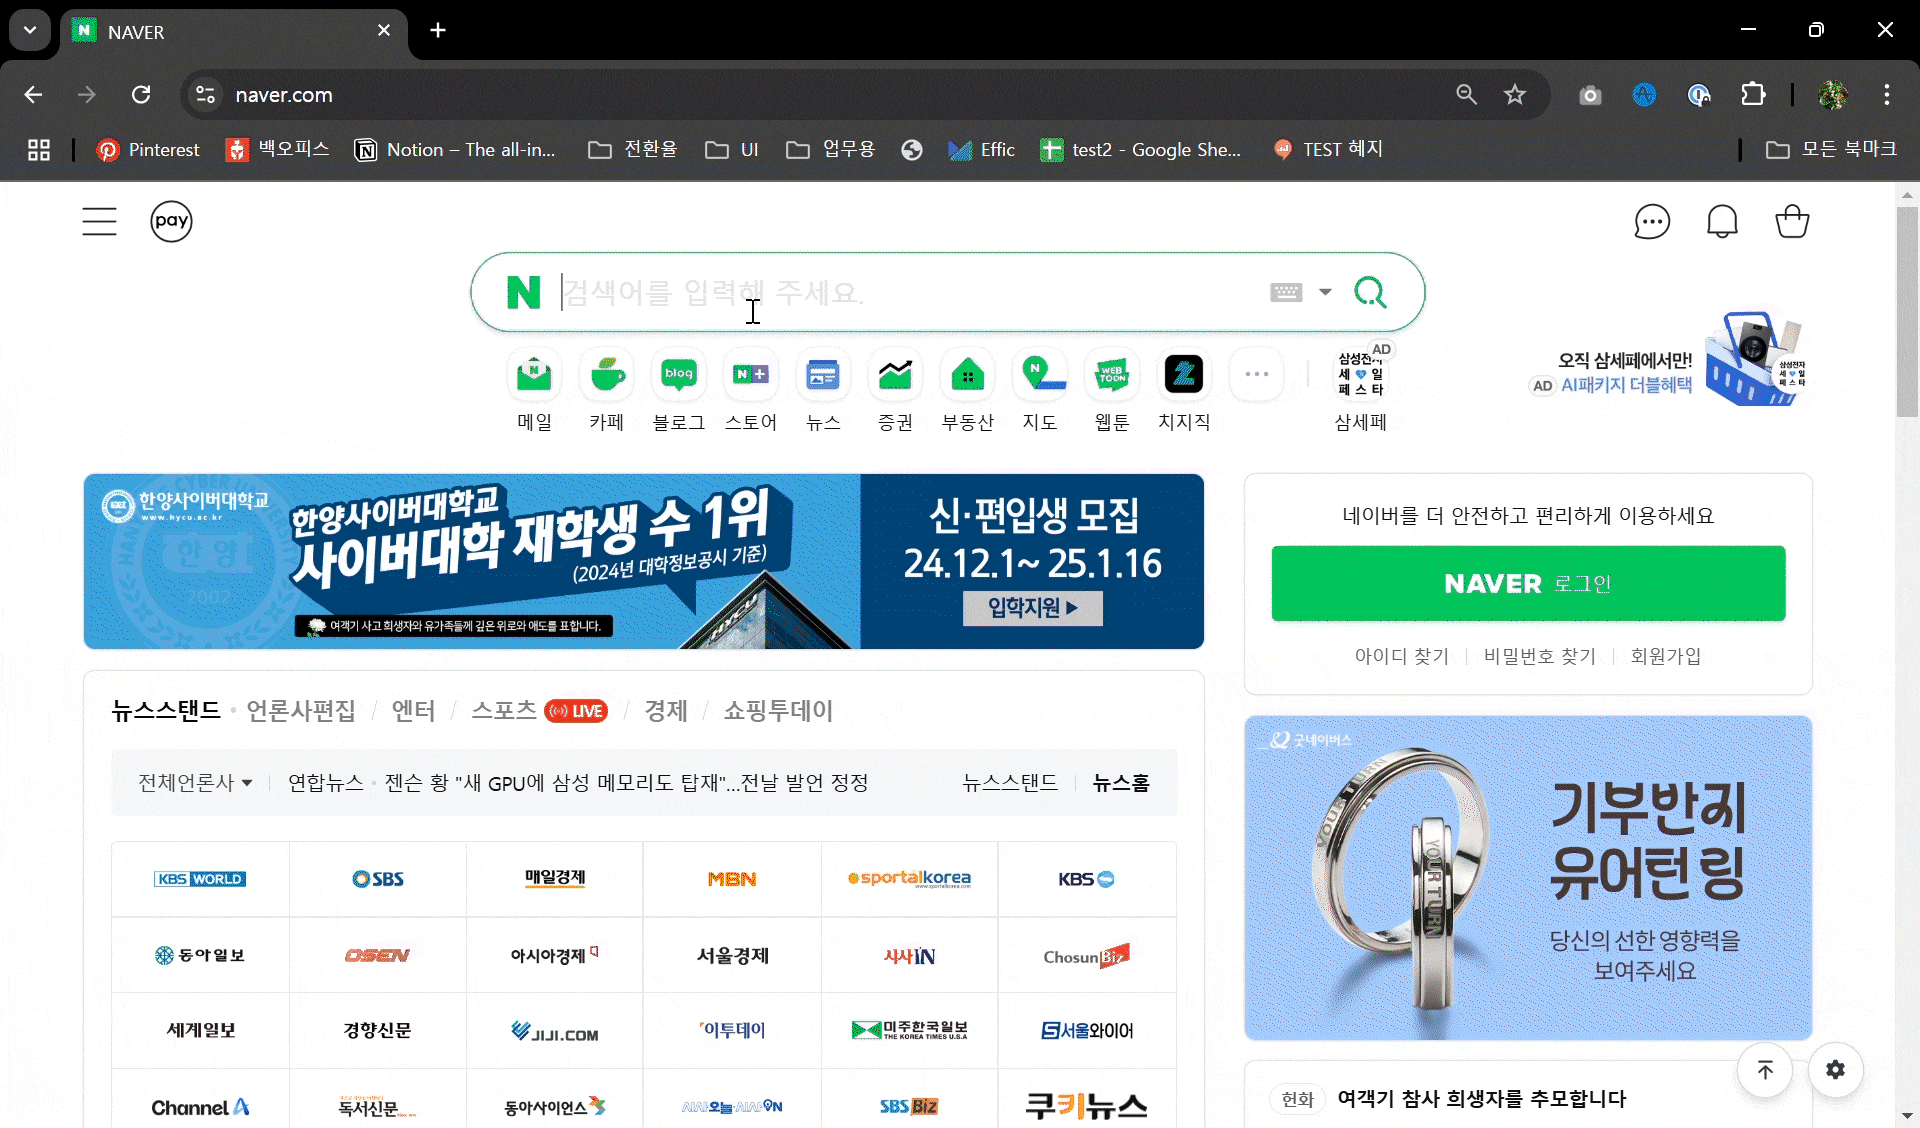Image resolution: width=1920 pixels, height=1128 pixels.
Task: Open the KBS WORLD press logo
Action: point(200,879)
